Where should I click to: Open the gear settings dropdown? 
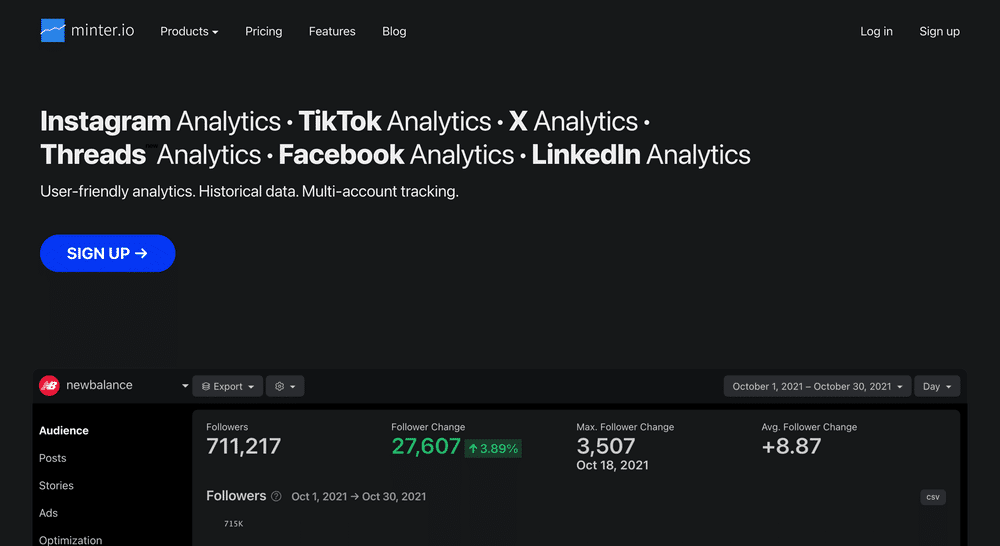[x=285, y=387]
